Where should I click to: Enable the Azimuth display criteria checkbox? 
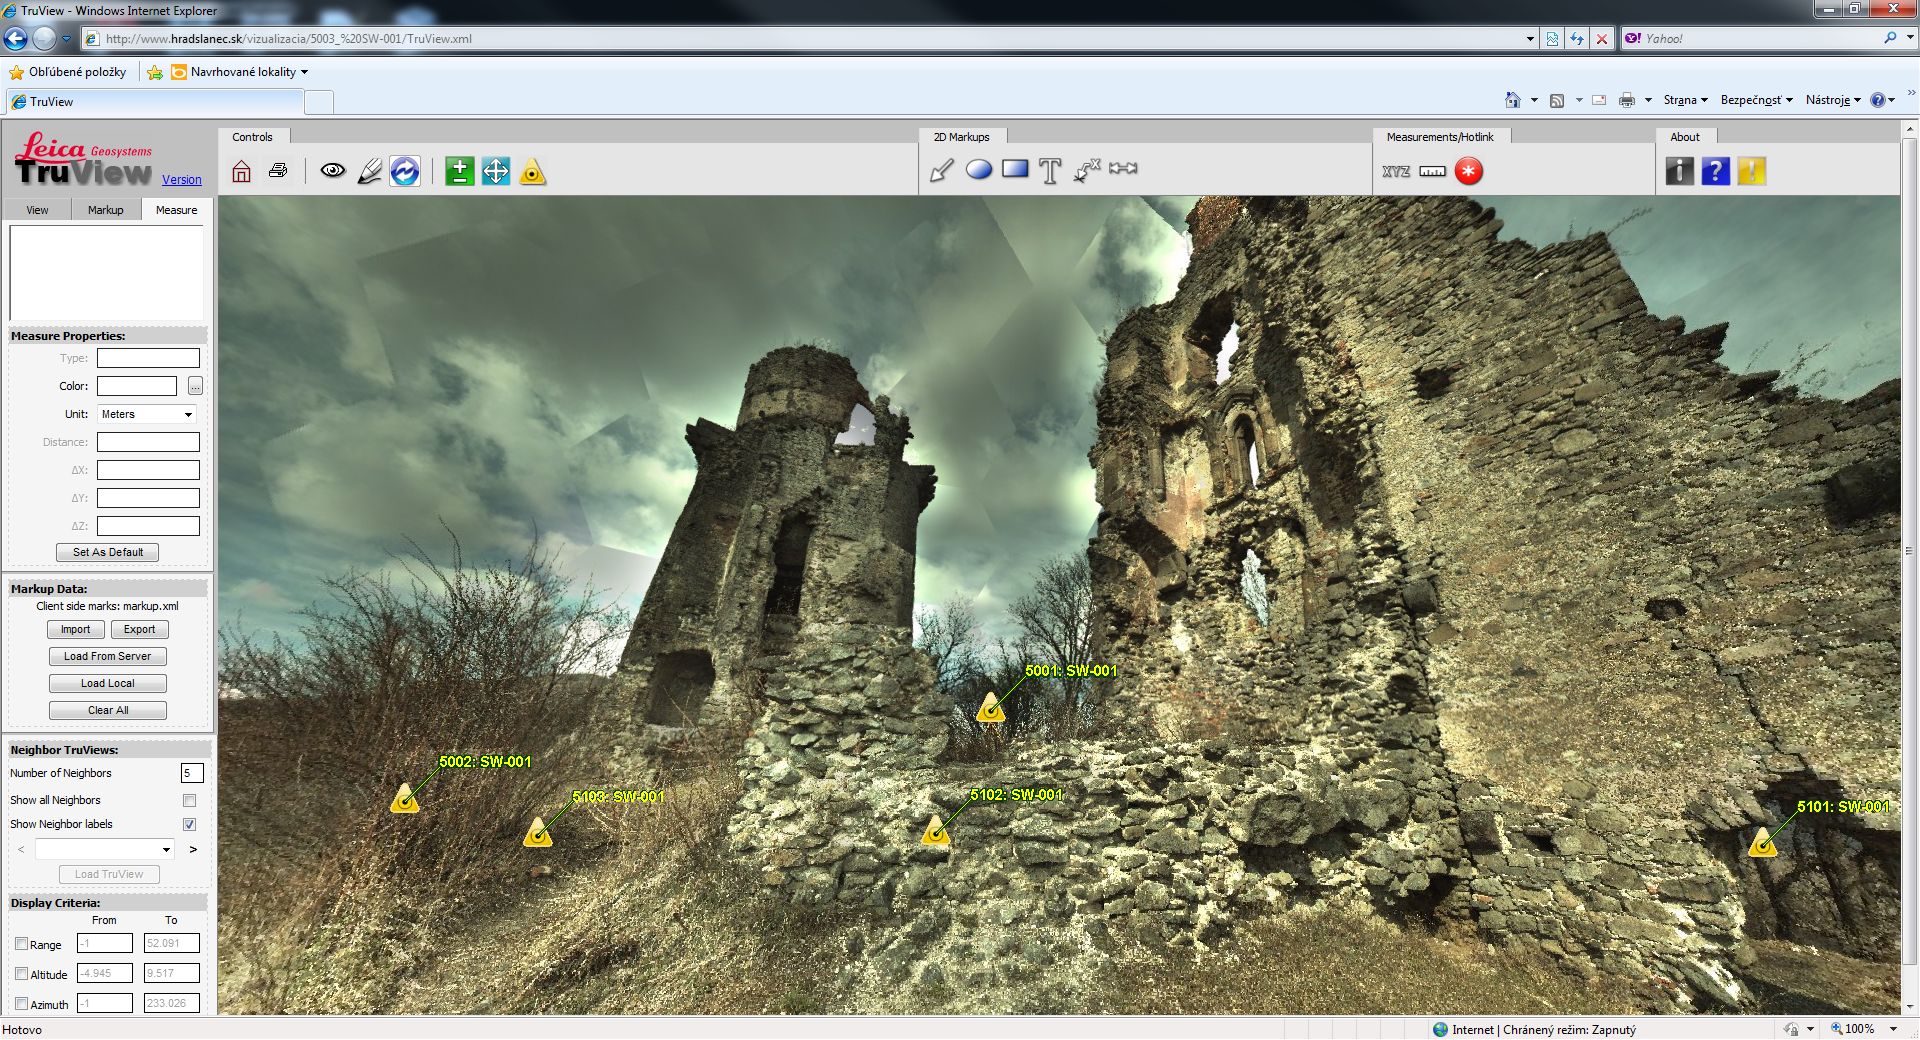21,1003
